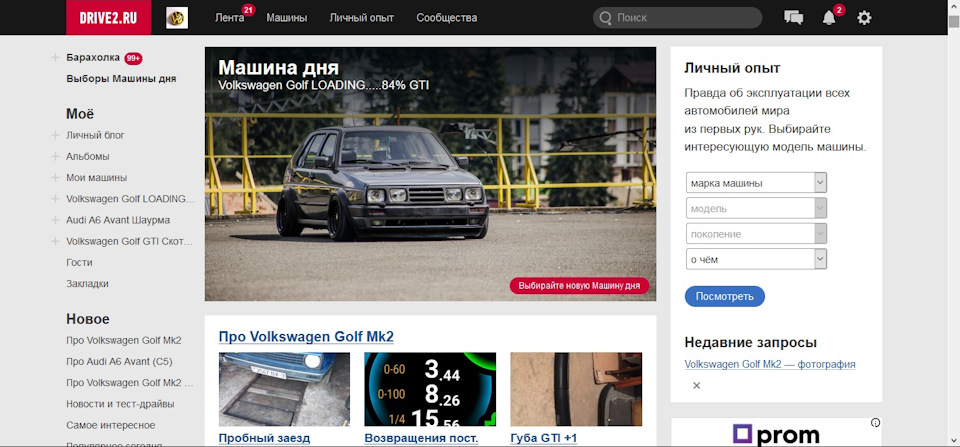The image size is (960, 447).
Task: Open Гости in sidebar
Action: (79, 262)
